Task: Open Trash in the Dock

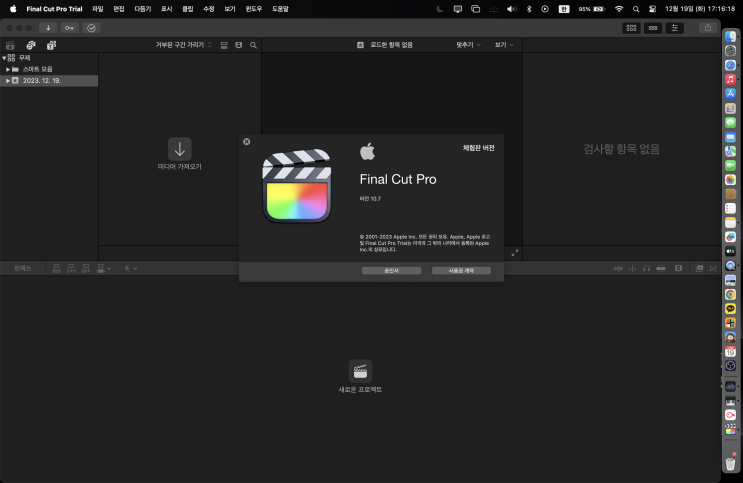Action: pyautogui.click(x=730, y=463)
